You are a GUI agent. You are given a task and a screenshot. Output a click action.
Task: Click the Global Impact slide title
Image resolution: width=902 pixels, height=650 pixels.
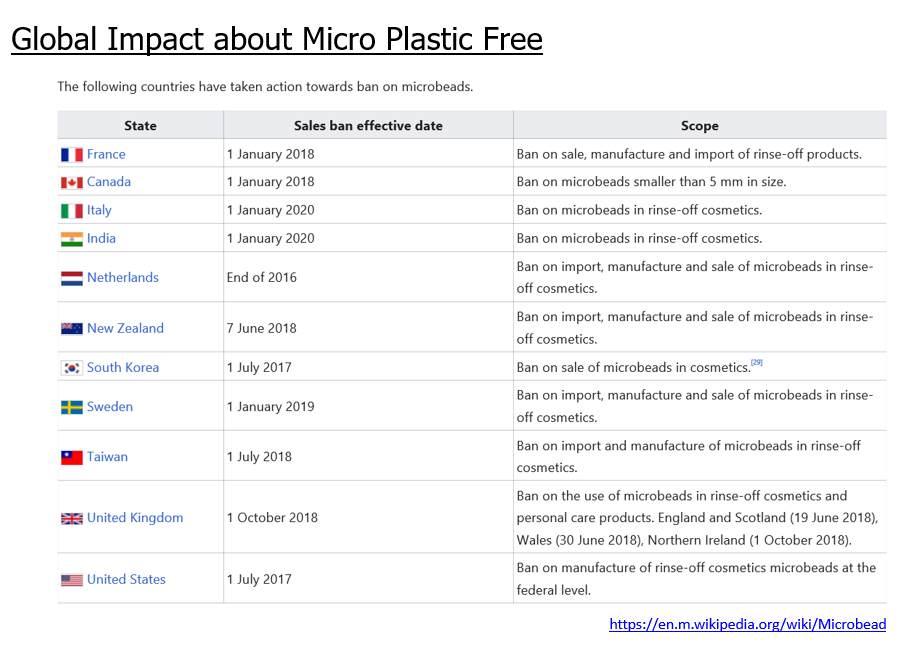(277, 40)
